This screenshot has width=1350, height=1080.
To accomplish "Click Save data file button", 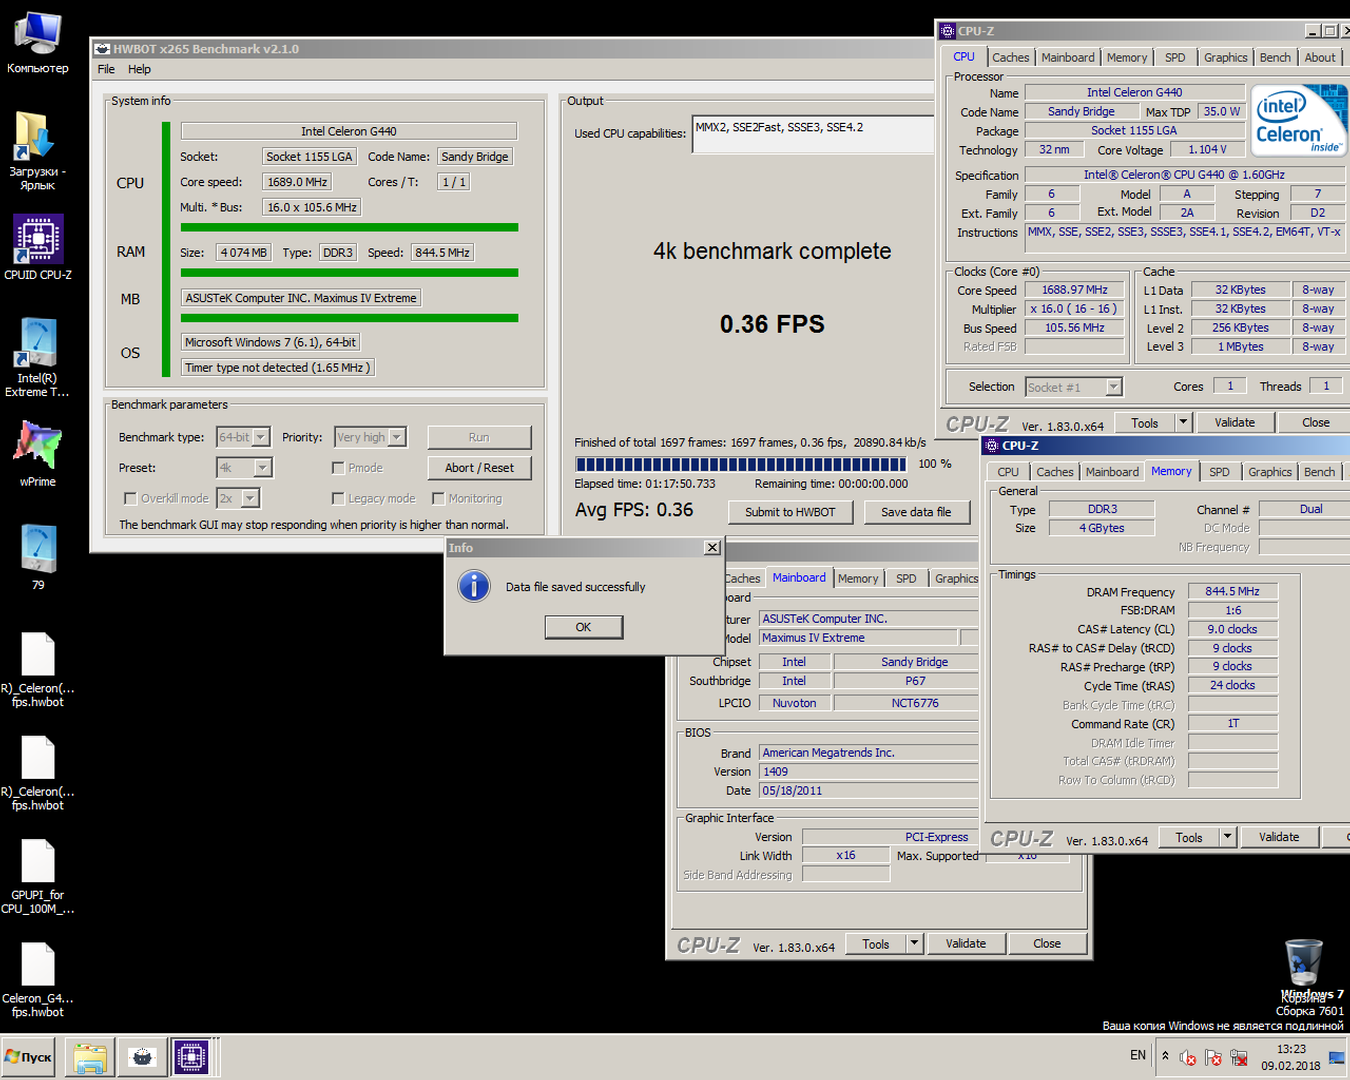I will pyautogui.click(x=916, y=512).
